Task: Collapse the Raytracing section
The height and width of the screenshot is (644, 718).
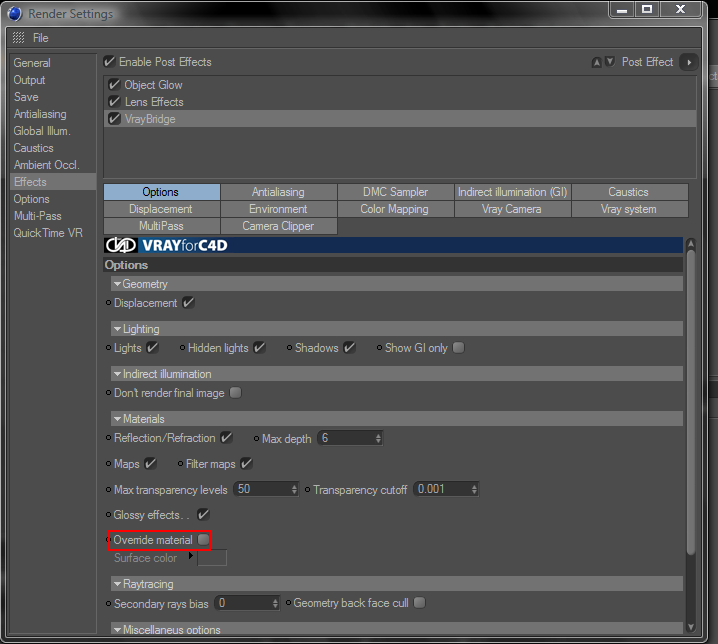Action: pos(118,584)
